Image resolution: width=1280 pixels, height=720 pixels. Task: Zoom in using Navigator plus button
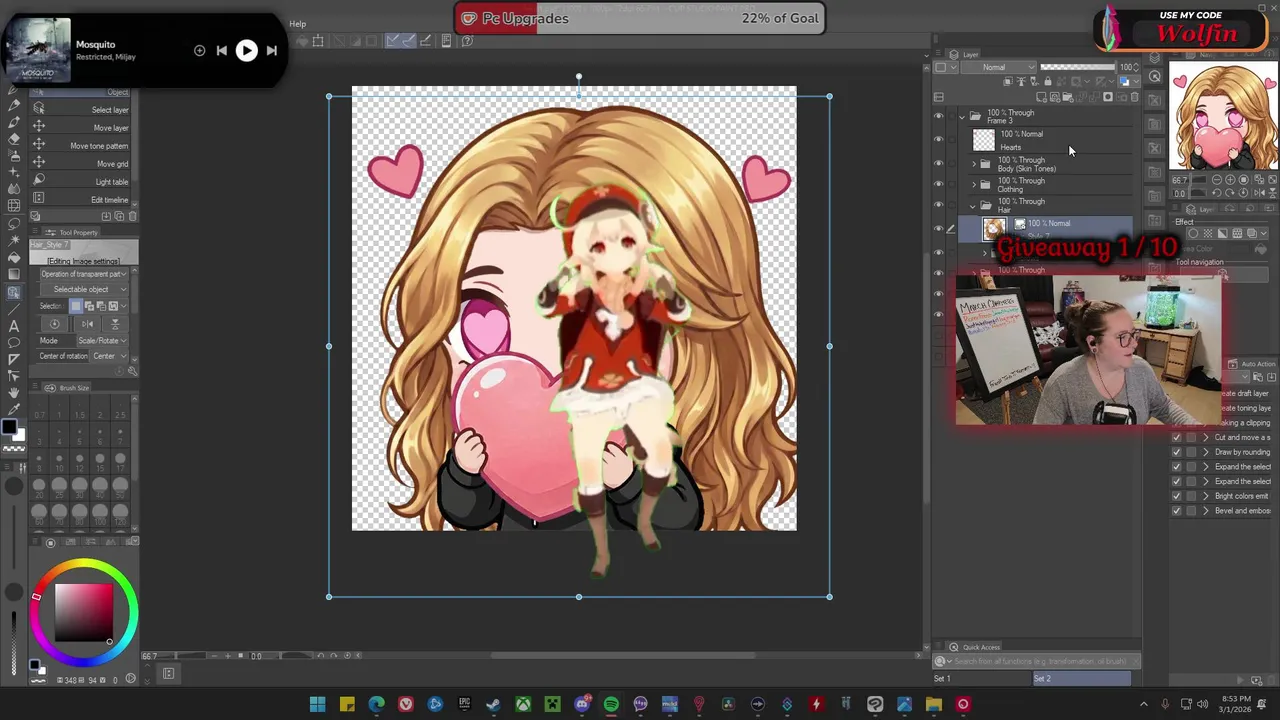pyautogui.click(x=1230, y=180)
